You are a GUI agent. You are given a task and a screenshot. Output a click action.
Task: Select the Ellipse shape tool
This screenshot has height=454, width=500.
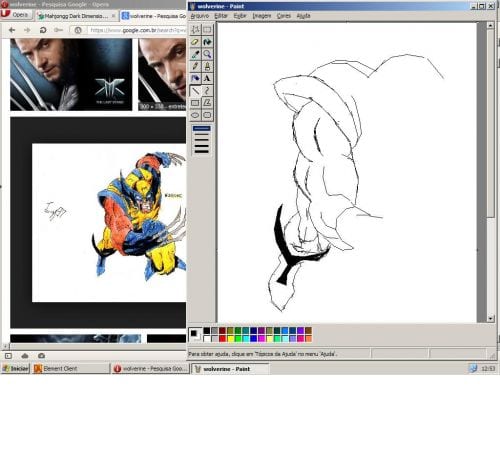(195, 115)
